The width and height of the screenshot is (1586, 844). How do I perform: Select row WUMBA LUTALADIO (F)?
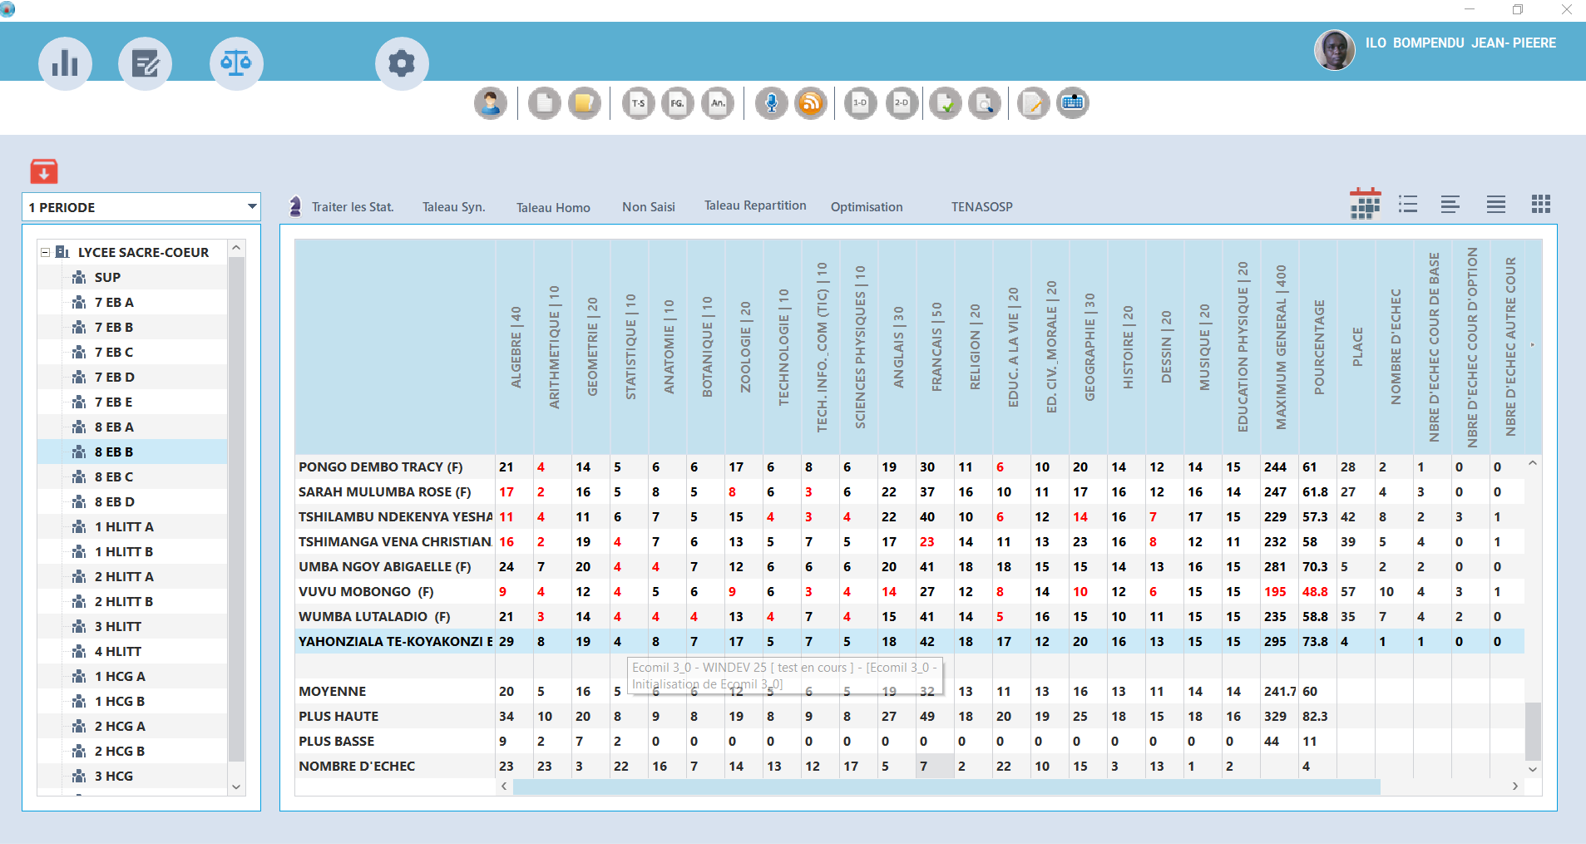(x=908, y=617)
